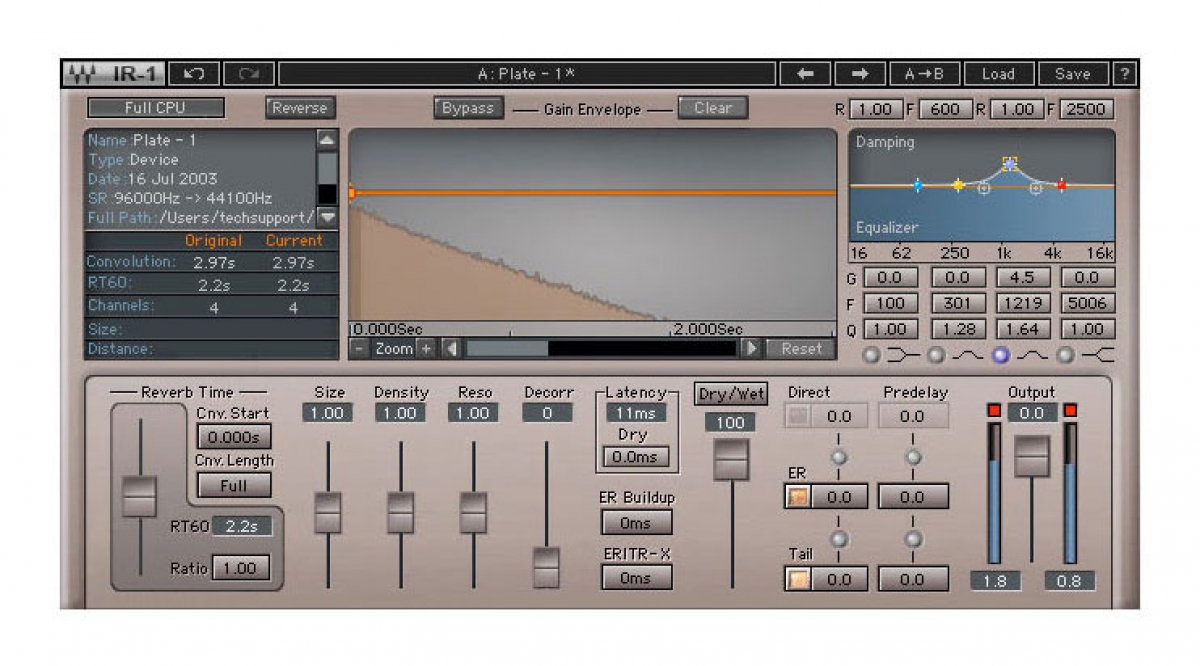Image resolution: width=1200 pixels, height=666 pixels.
Task: Click the Dry latency 0.0ms field
Action: 636,457
